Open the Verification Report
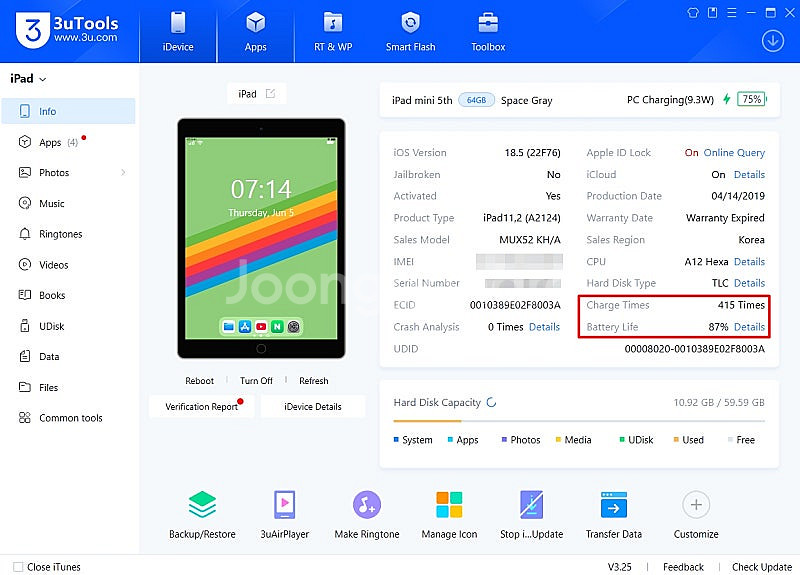The image size is (800, 575). [x=202, y=407]
